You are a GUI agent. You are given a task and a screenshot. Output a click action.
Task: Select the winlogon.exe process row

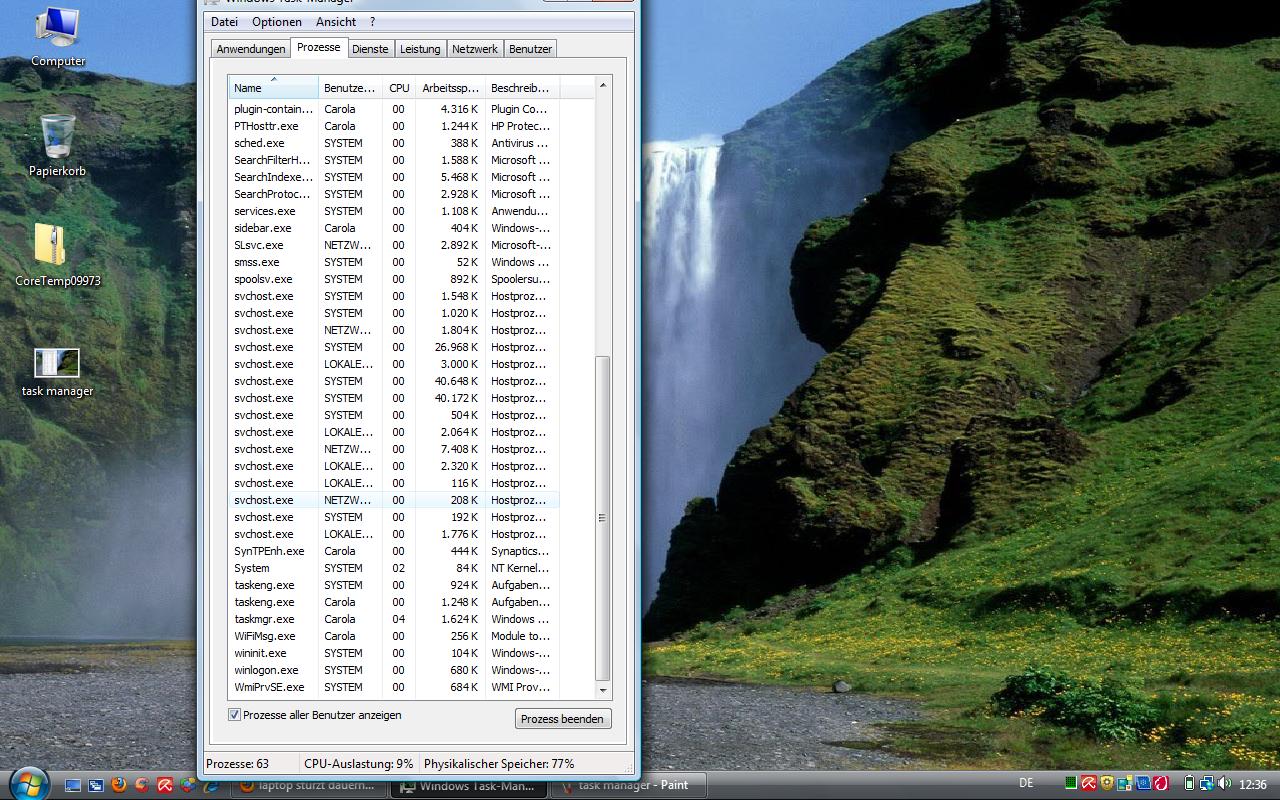[x=393, y=670]
